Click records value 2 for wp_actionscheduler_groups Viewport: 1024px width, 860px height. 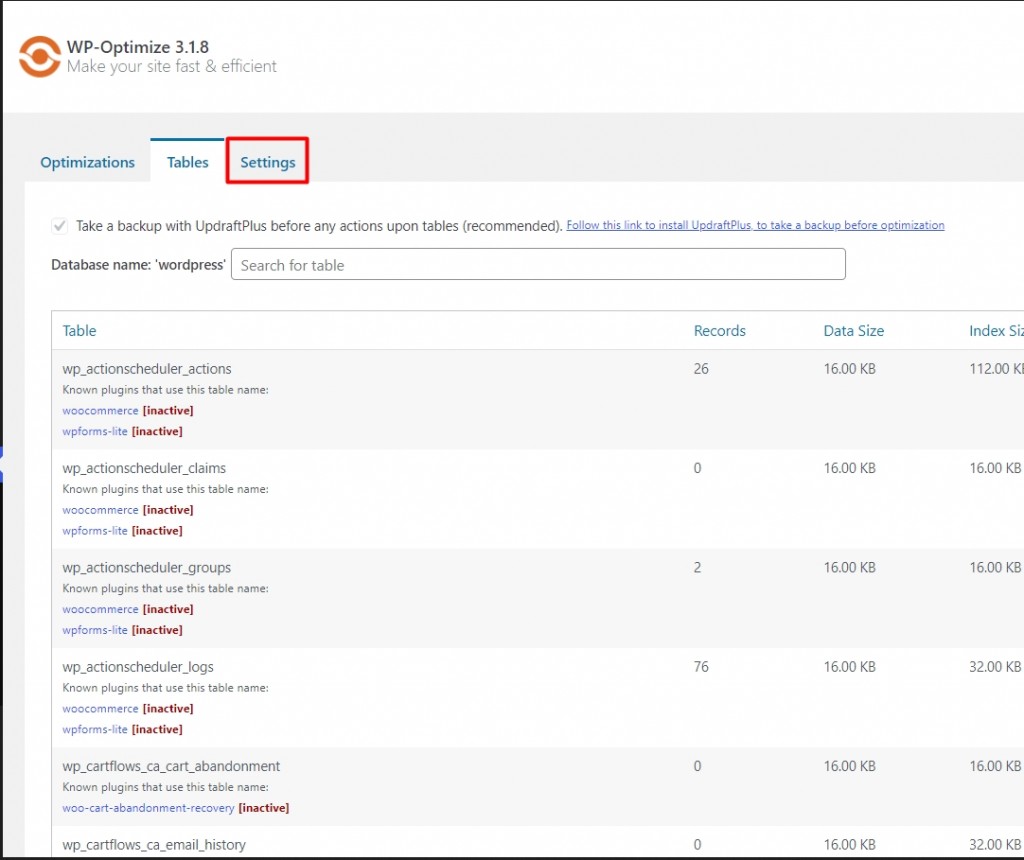pos(697,567)
